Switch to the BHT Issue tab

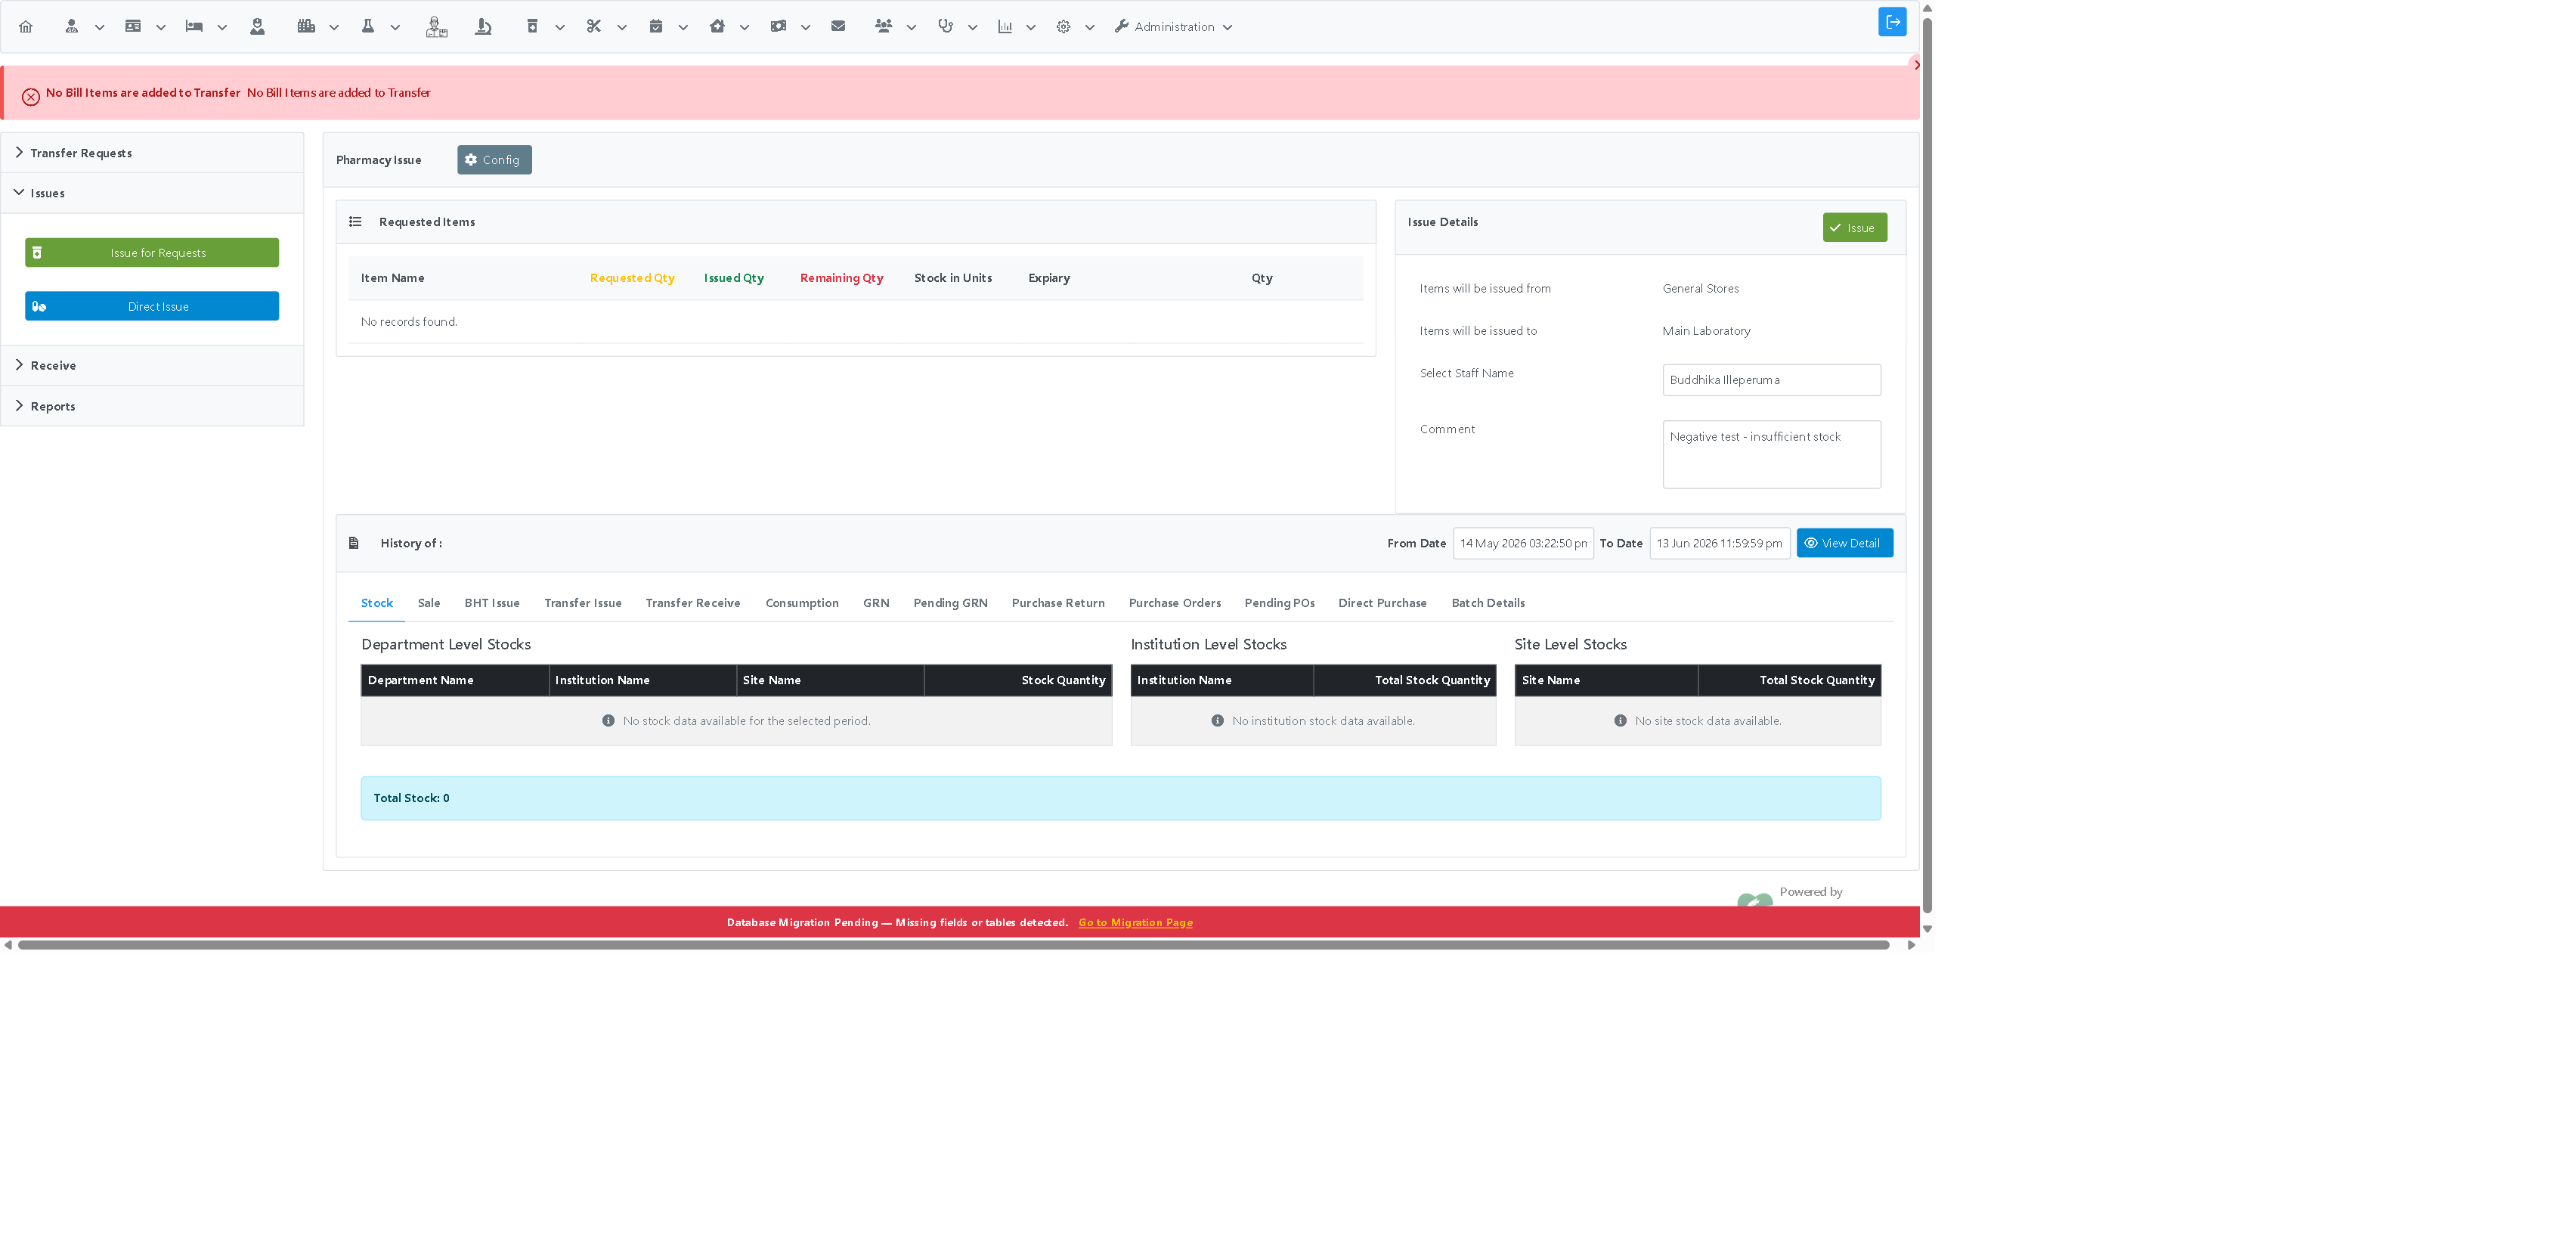[x=492, y=603]
